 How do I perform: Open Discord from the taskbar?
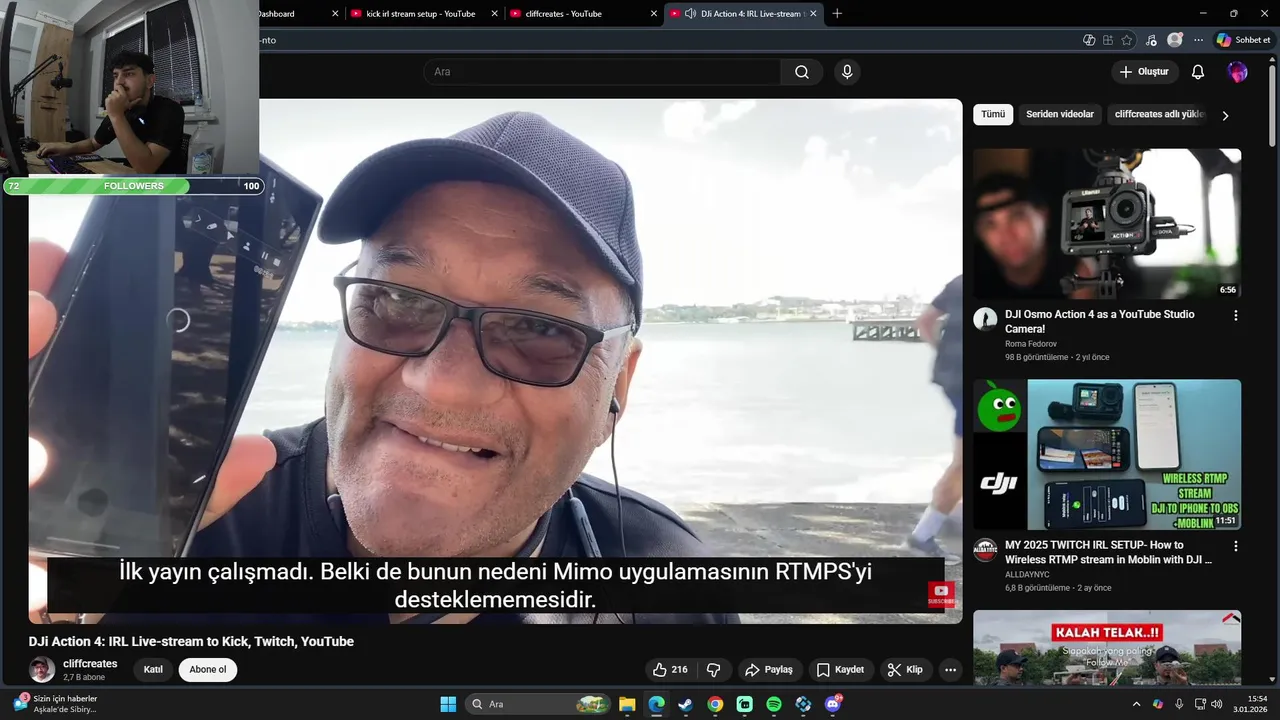[x=833, y=704]
